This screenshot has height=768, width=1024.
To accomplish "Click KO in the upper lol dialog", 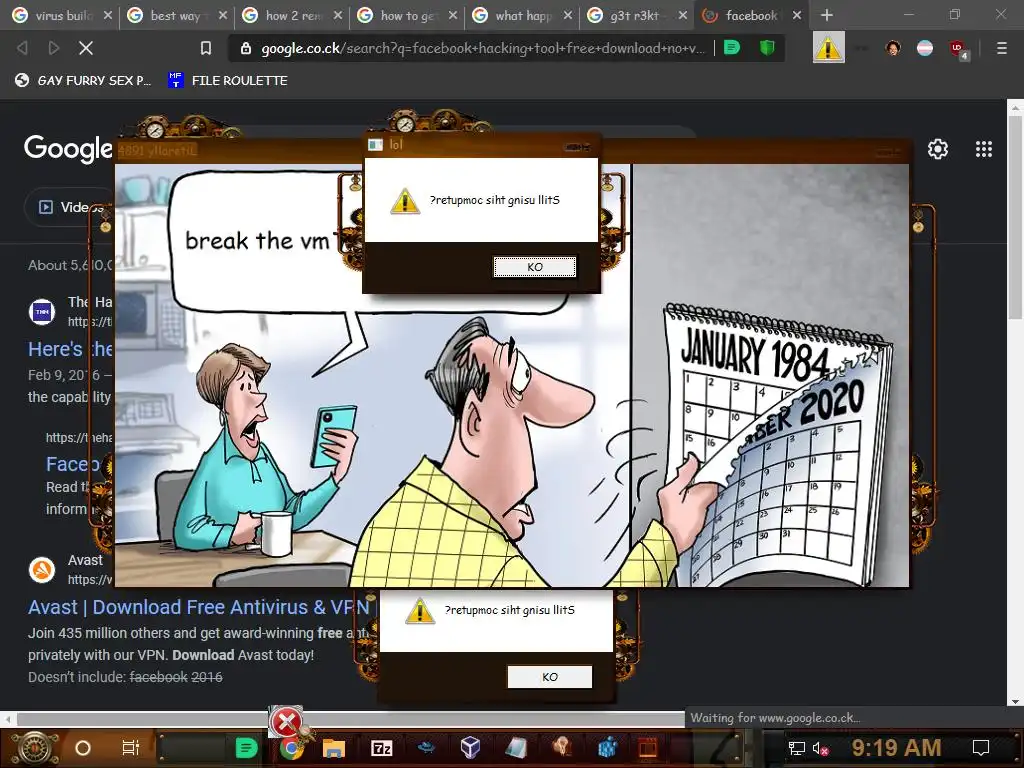I will point(535,266).
